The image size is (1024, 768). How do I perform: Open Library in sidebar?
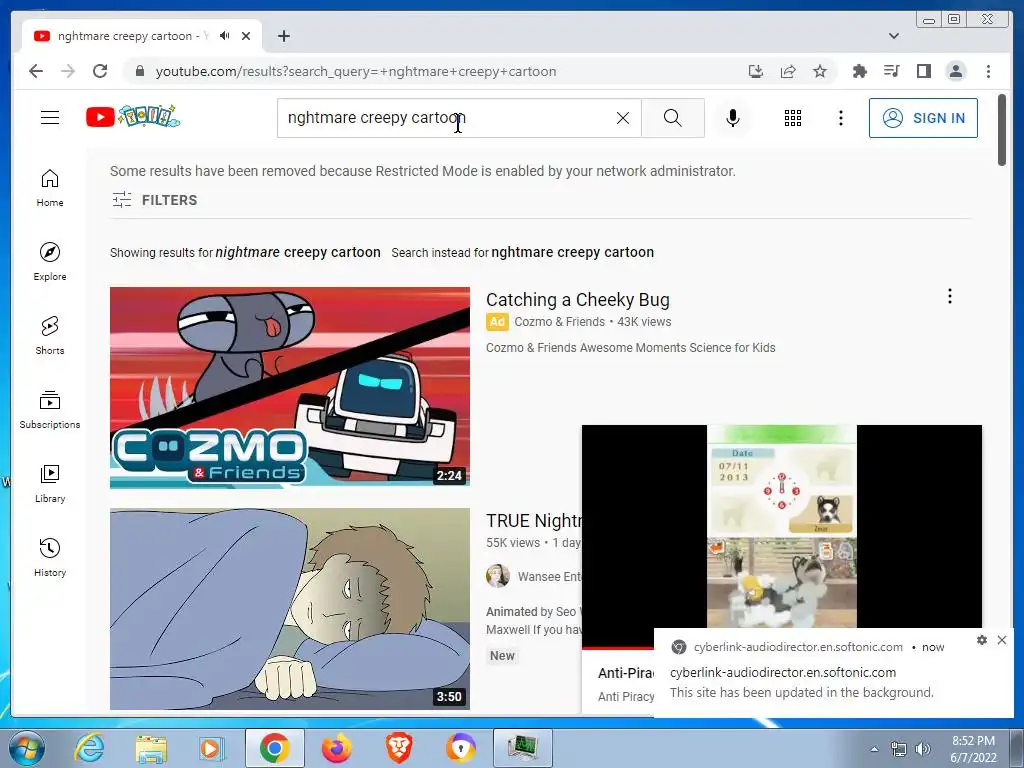[x=50, y=483]
